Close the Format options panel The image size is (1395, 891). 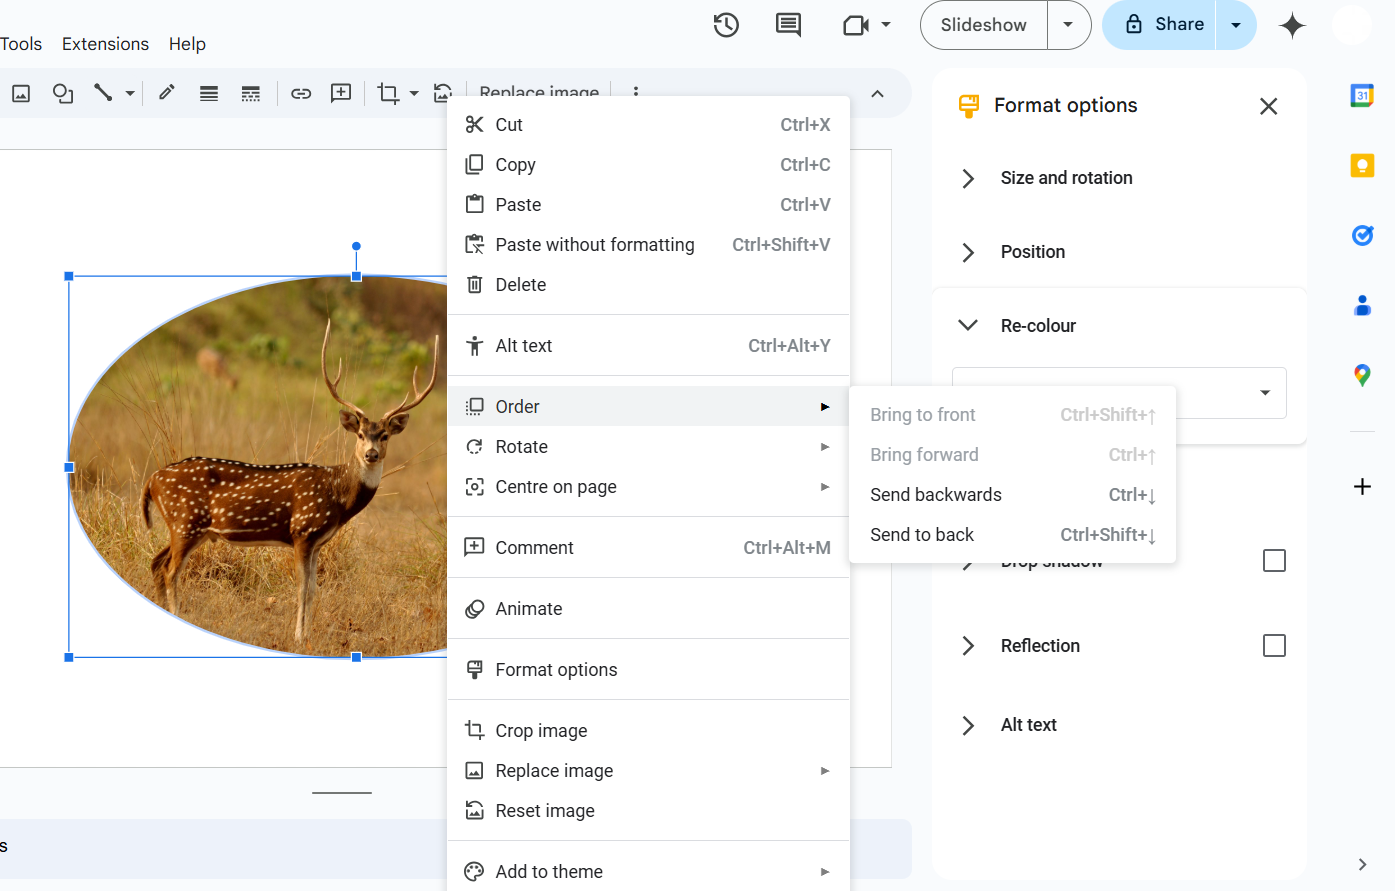[x=1268, y=106]
